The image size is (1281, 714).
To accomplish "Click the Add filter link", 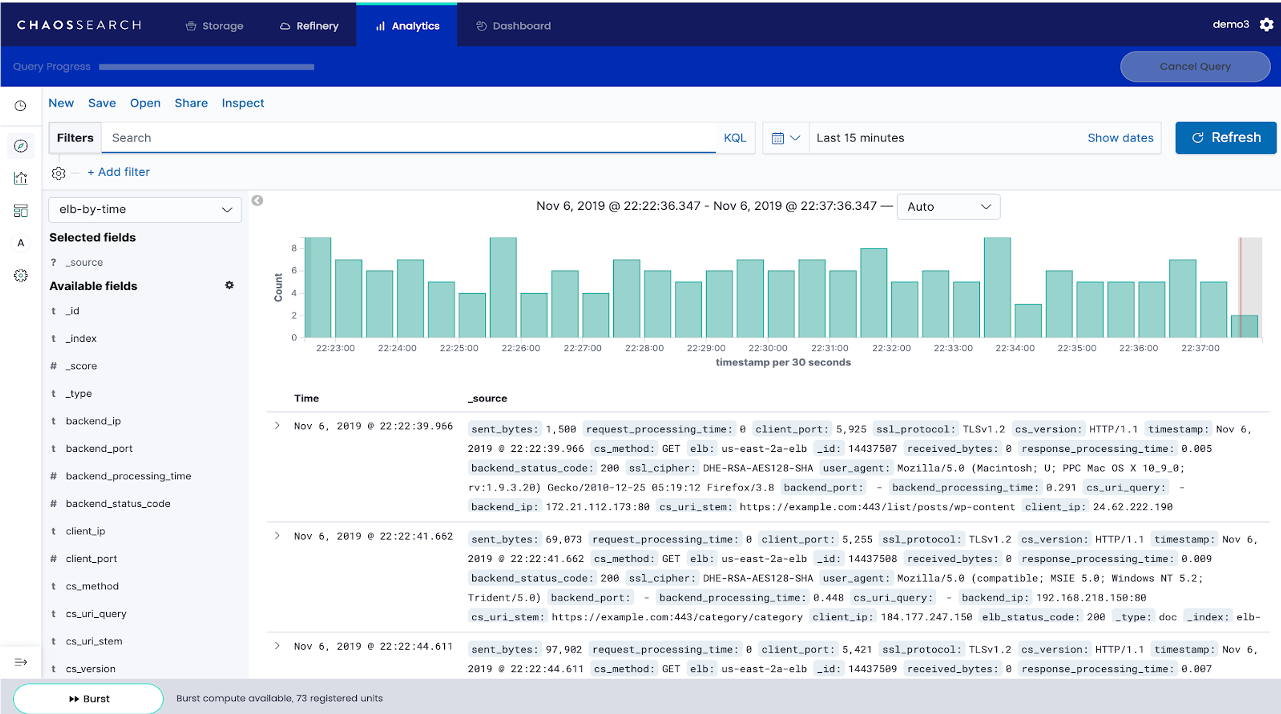I will point(118,172).
